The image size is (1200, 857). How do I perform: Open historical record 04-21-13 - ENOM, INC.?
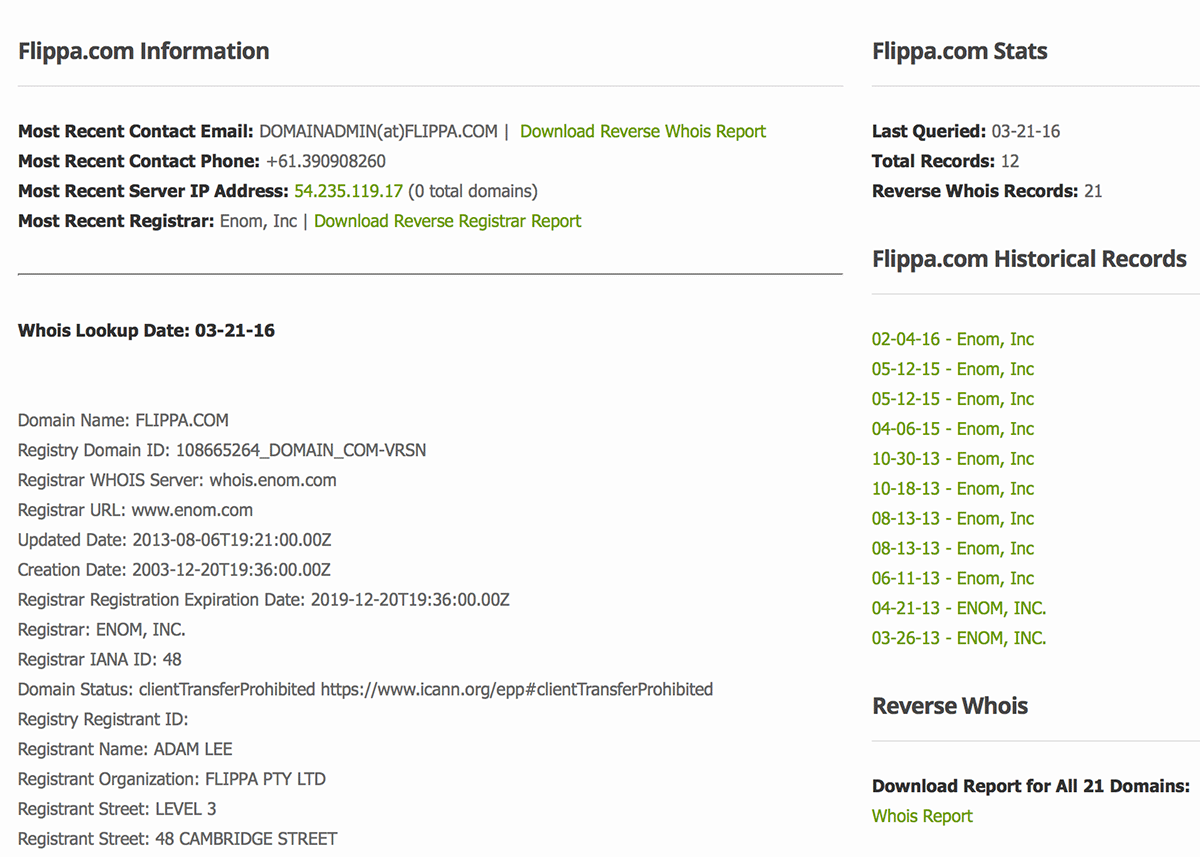click(959, 608)
